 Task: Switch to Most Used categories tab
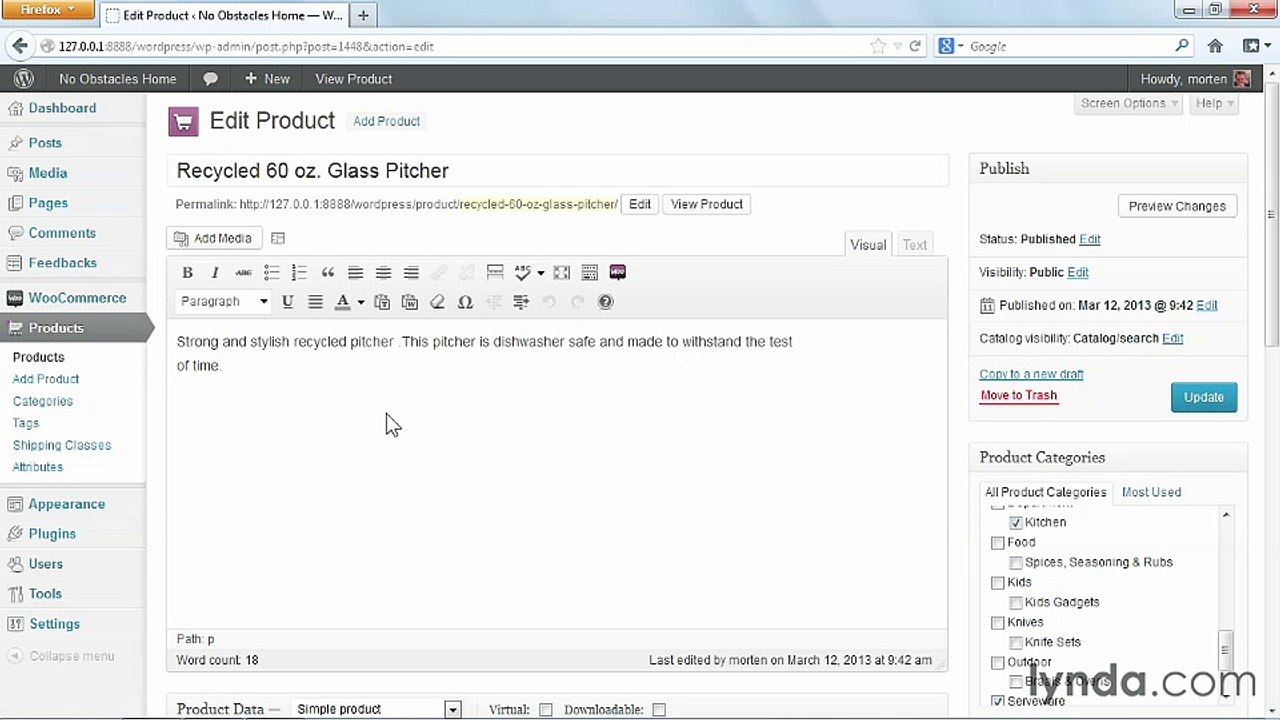1151,492
